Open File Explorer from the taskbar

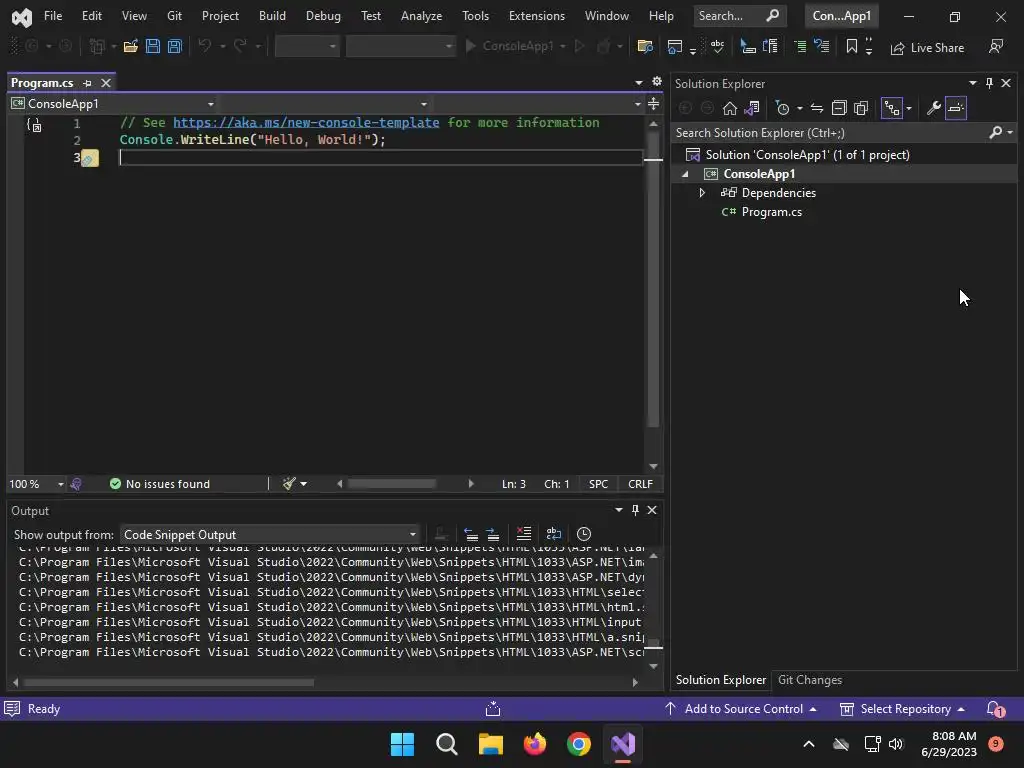tap(490, 744)
